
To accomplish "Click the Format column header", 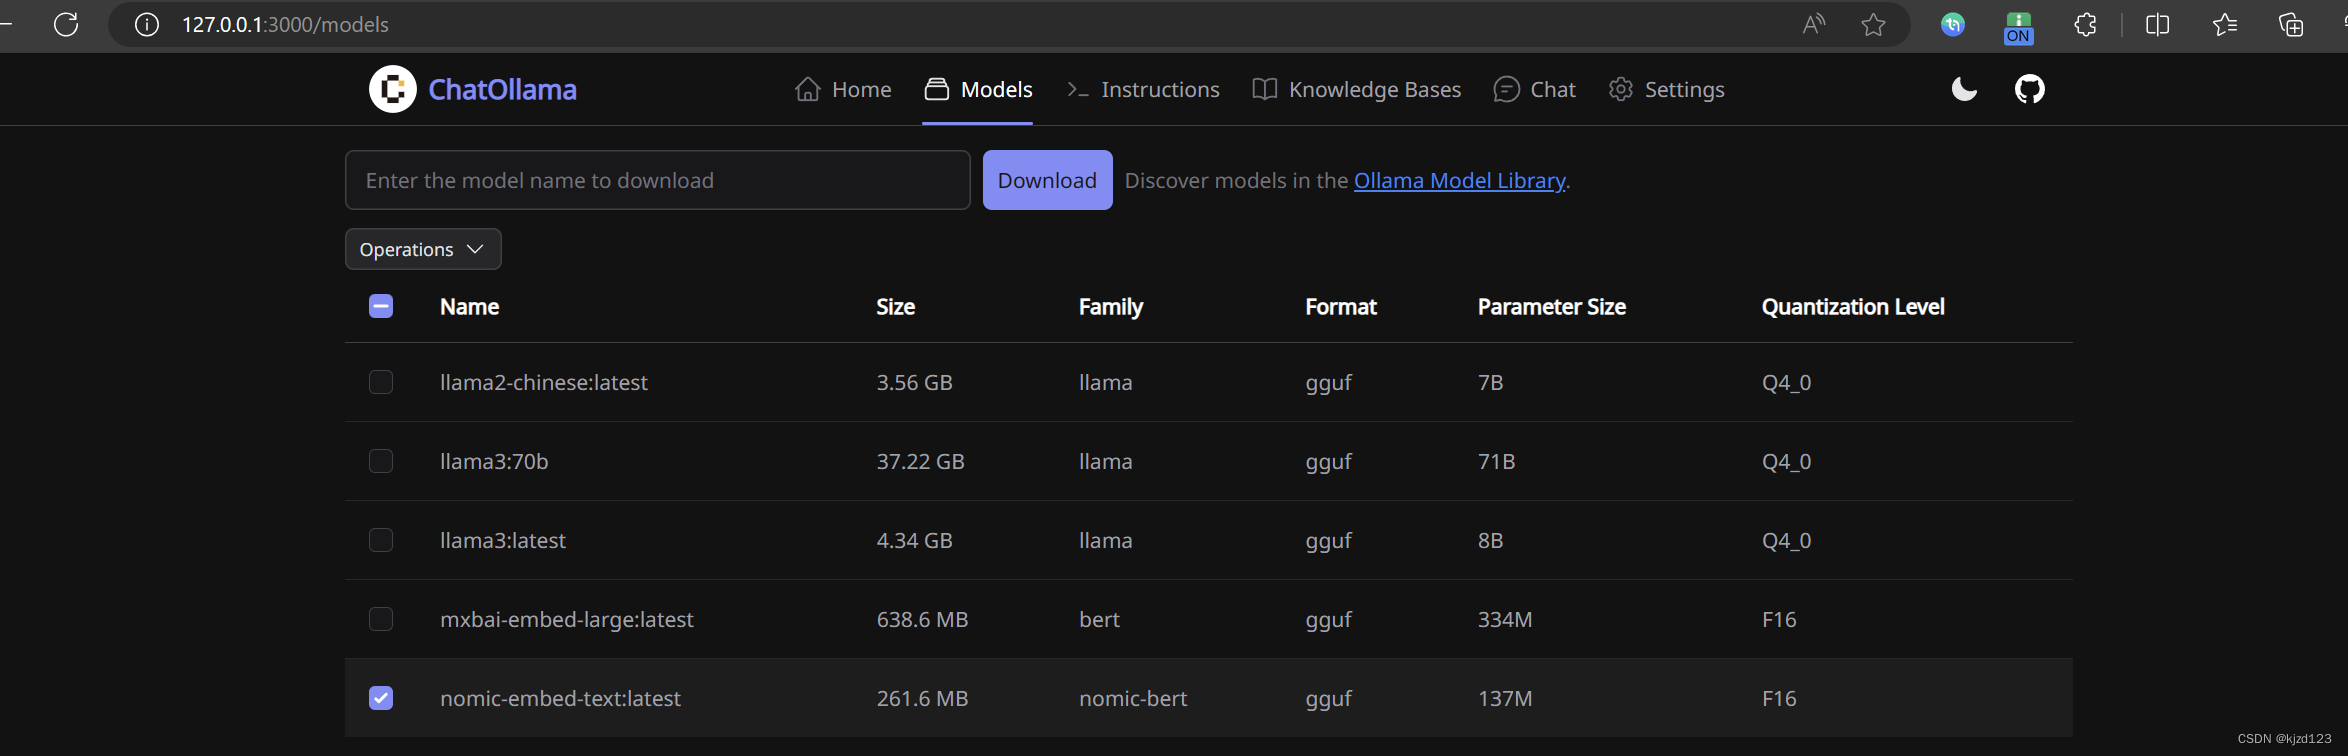I will tap(1341, 307).
